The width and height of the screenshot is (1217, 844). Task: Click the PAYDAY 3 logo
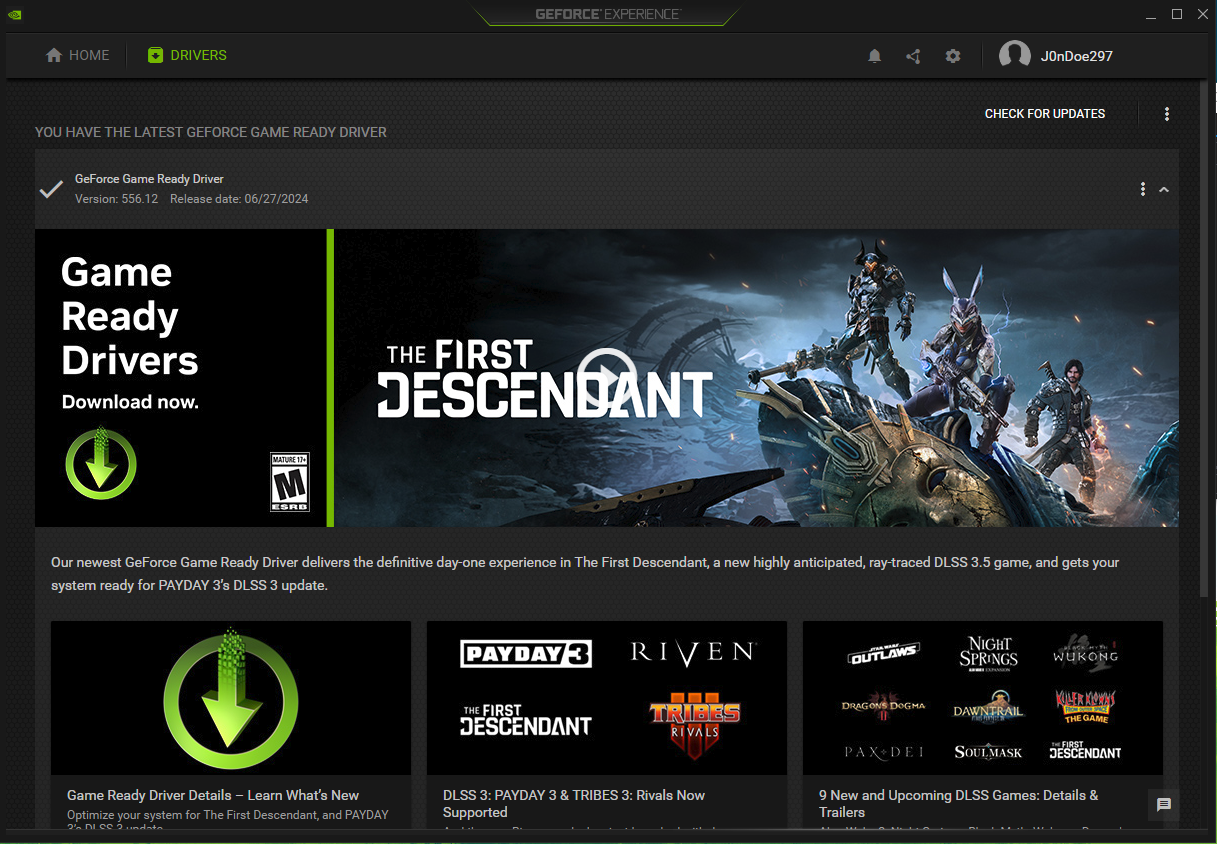526,654
